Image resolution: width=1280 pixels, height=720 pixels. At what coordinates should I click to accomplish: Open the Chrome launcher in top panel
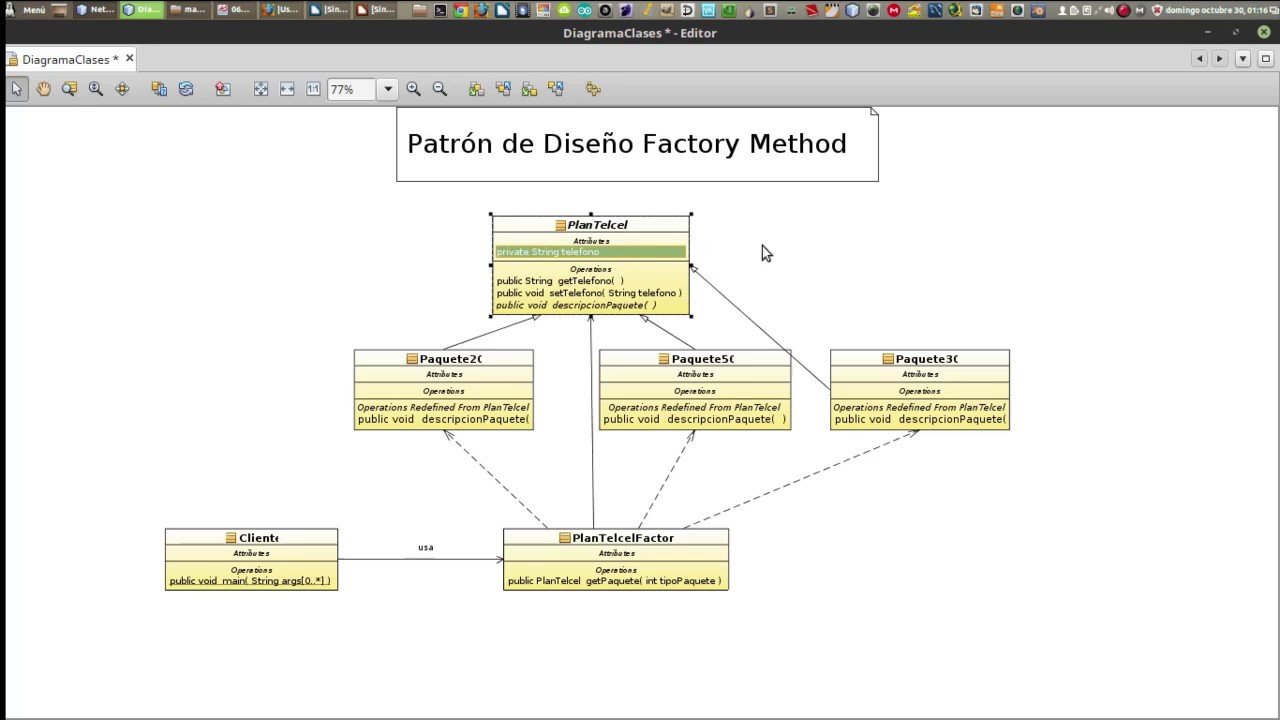point(461,10)
